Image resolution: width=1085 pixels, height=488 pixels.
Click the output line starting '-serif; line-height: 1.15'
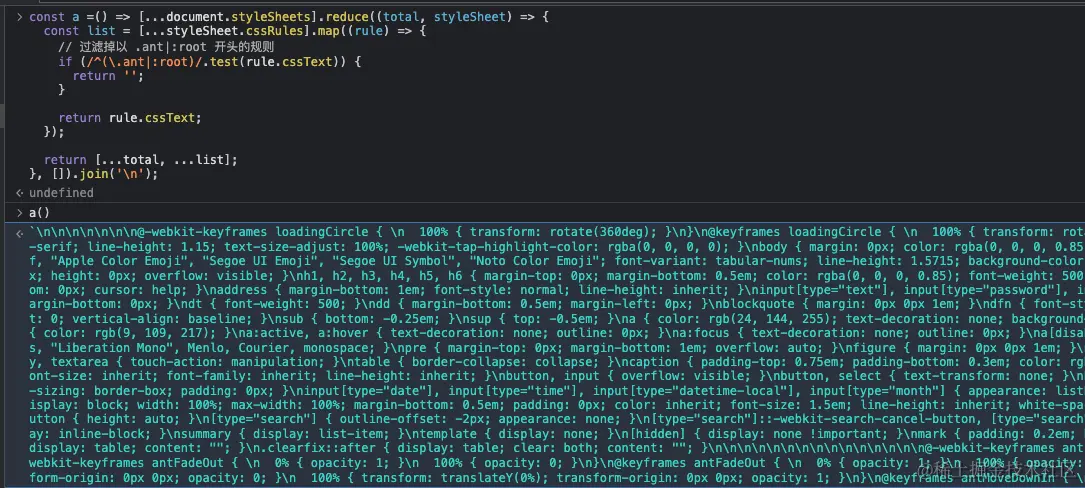(557, 246)
